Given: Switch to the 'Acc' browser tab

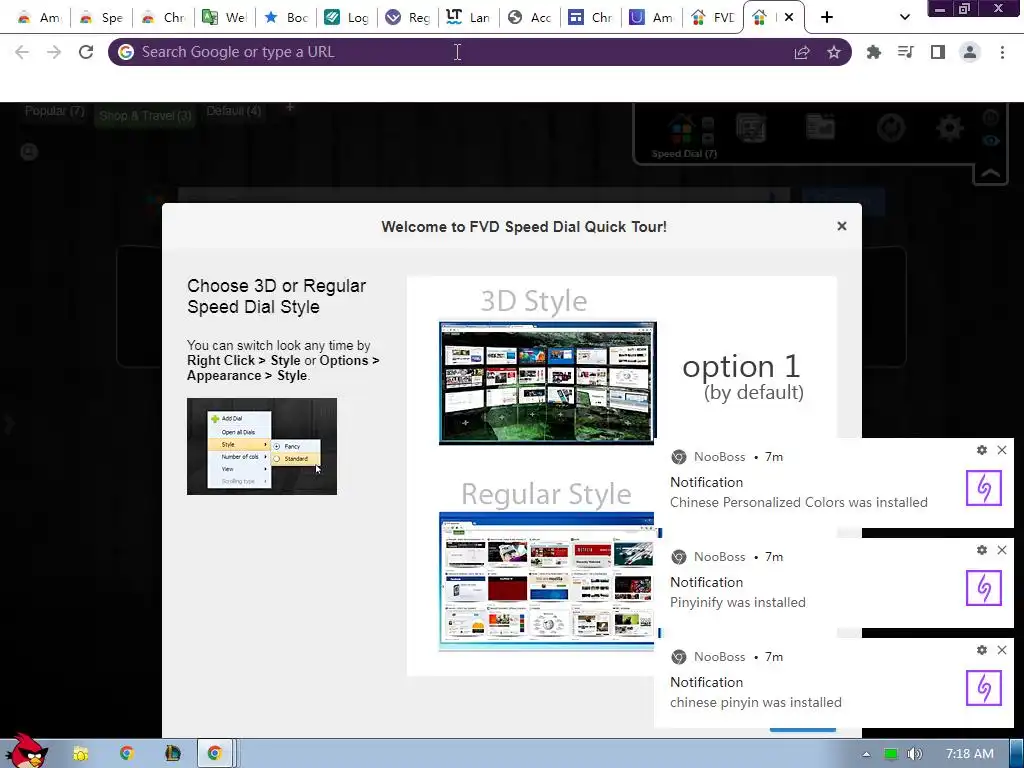Looking at the screenshot, I should (530, 18).
